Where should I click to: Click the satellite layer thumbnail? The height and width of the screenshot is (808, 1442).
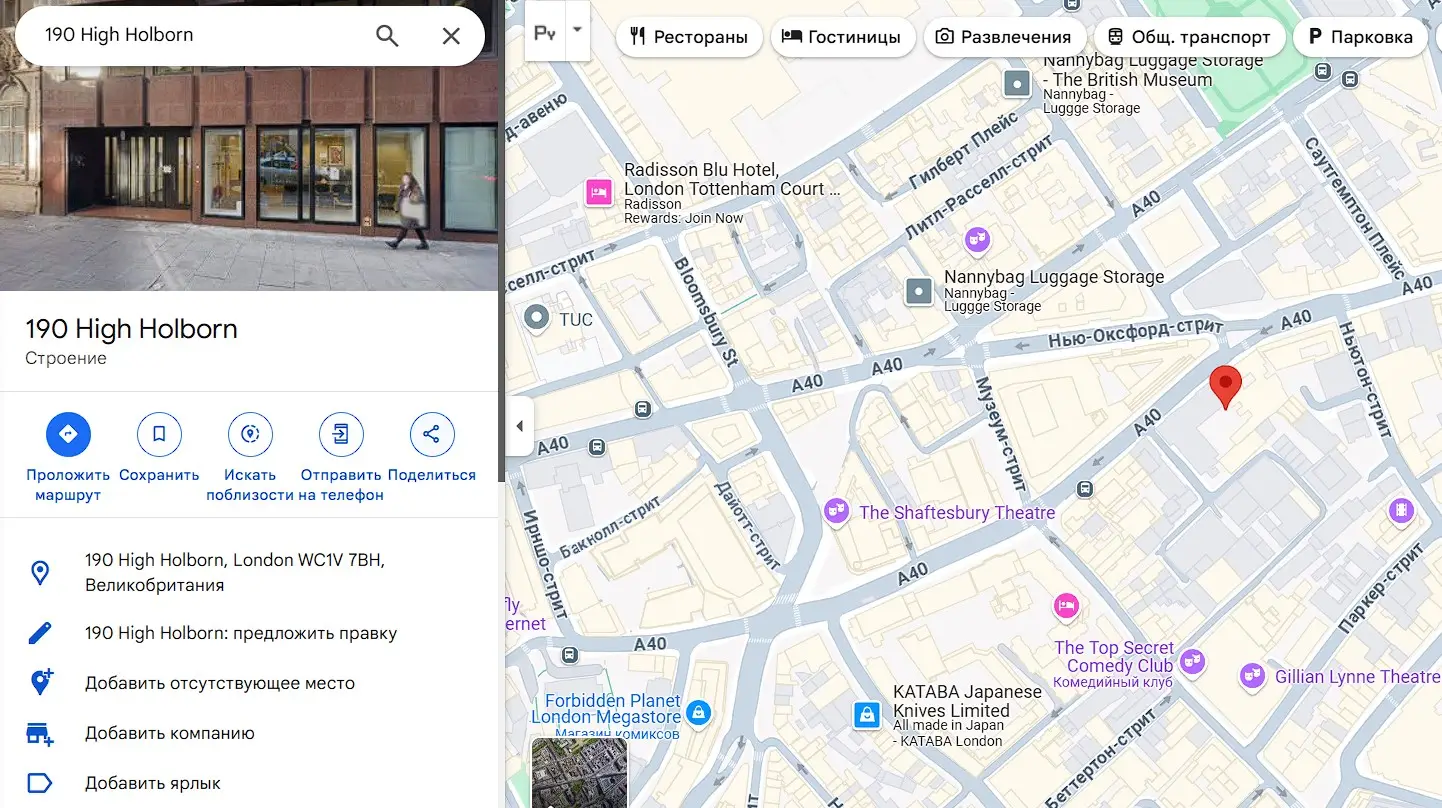tap(579, 773)
